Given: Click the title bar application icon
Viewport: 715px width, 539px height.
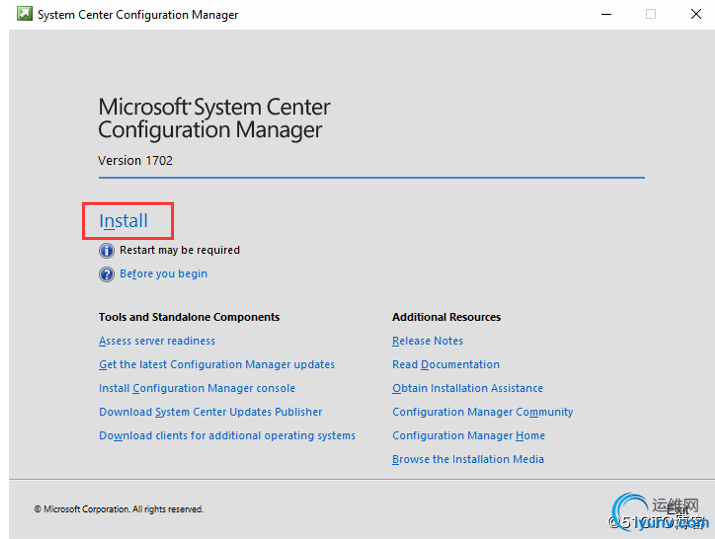Looking at the screenshot, I should coord(23,14).
